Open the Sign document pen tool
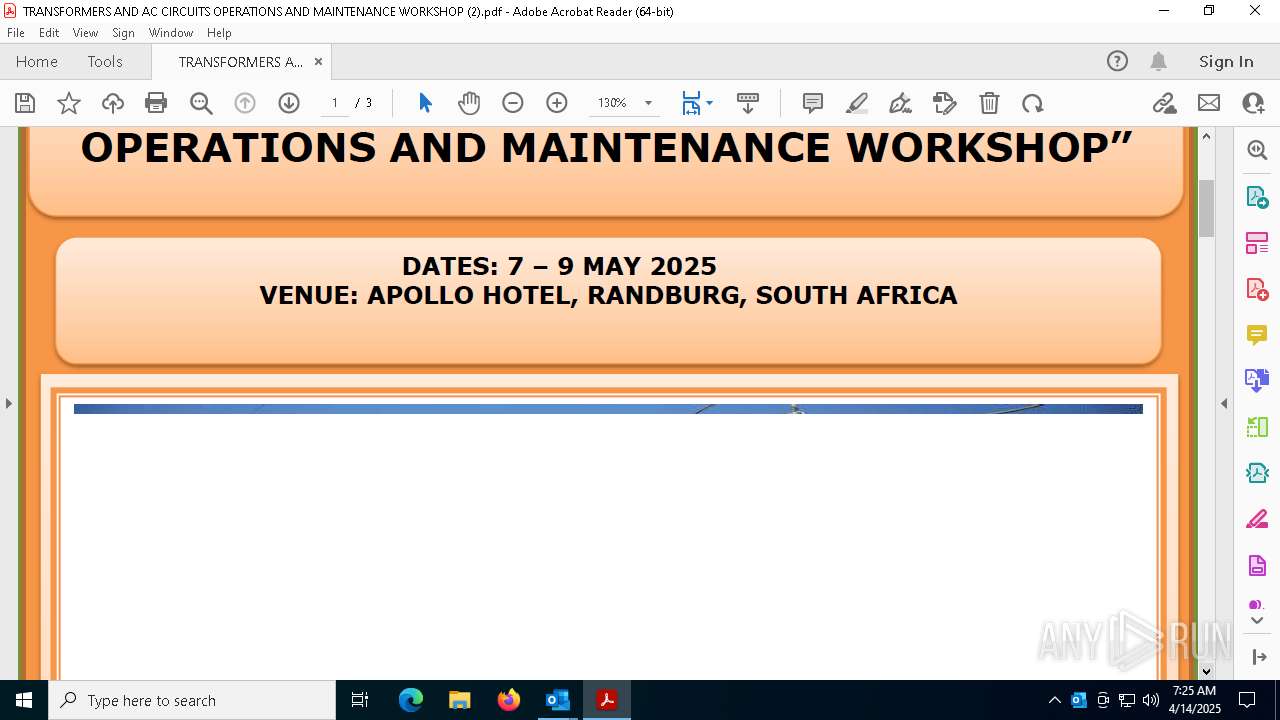Screen dimensions: 1280x720 901,103
